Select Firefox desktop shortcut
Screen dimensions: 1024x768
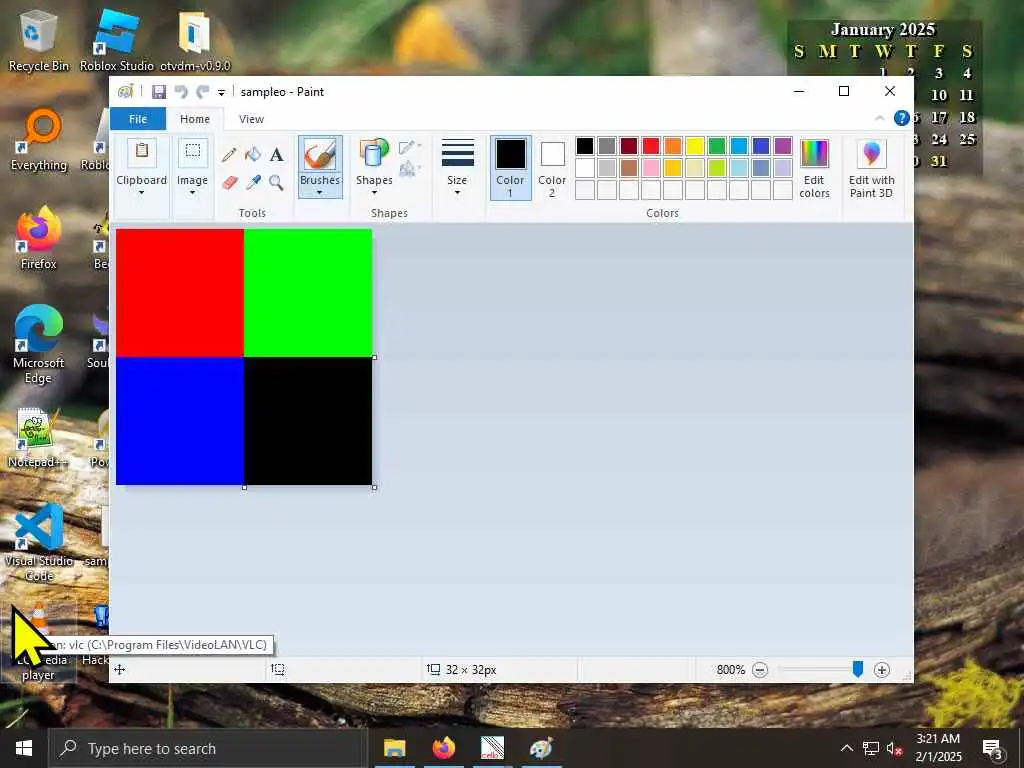point(39,238)
